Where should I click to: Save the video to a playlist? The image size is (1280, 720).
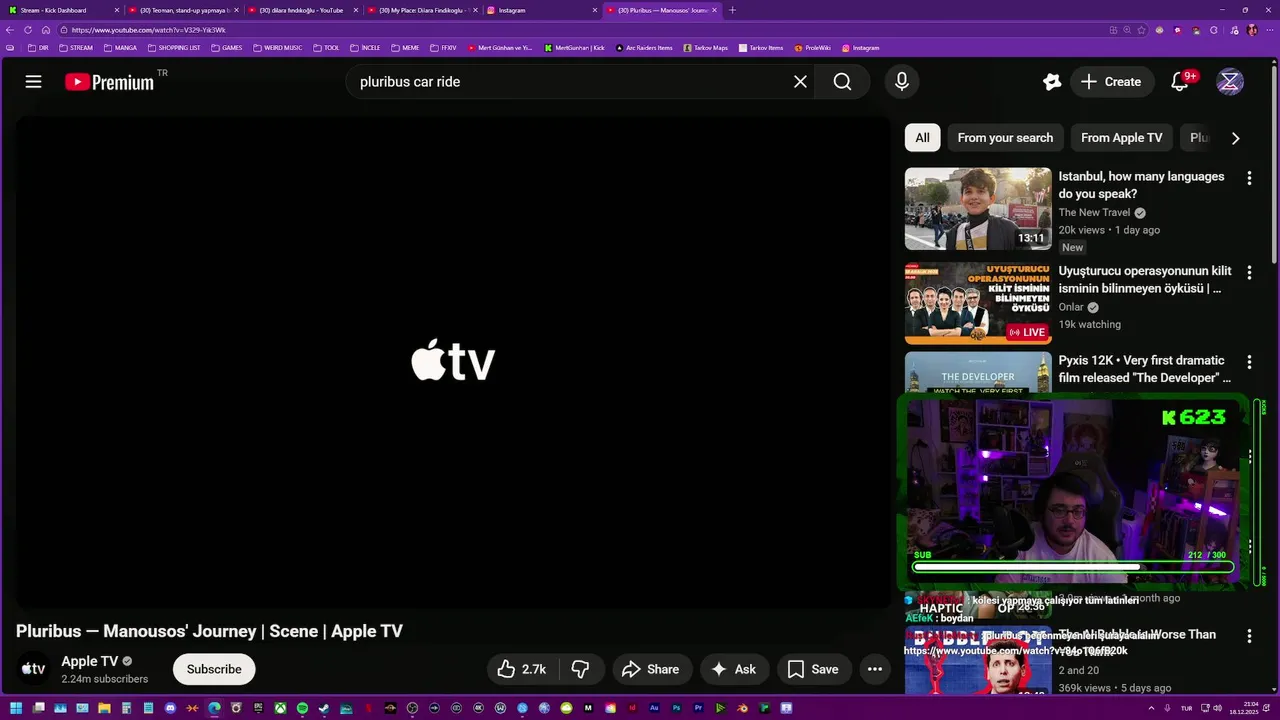point(814,669)
